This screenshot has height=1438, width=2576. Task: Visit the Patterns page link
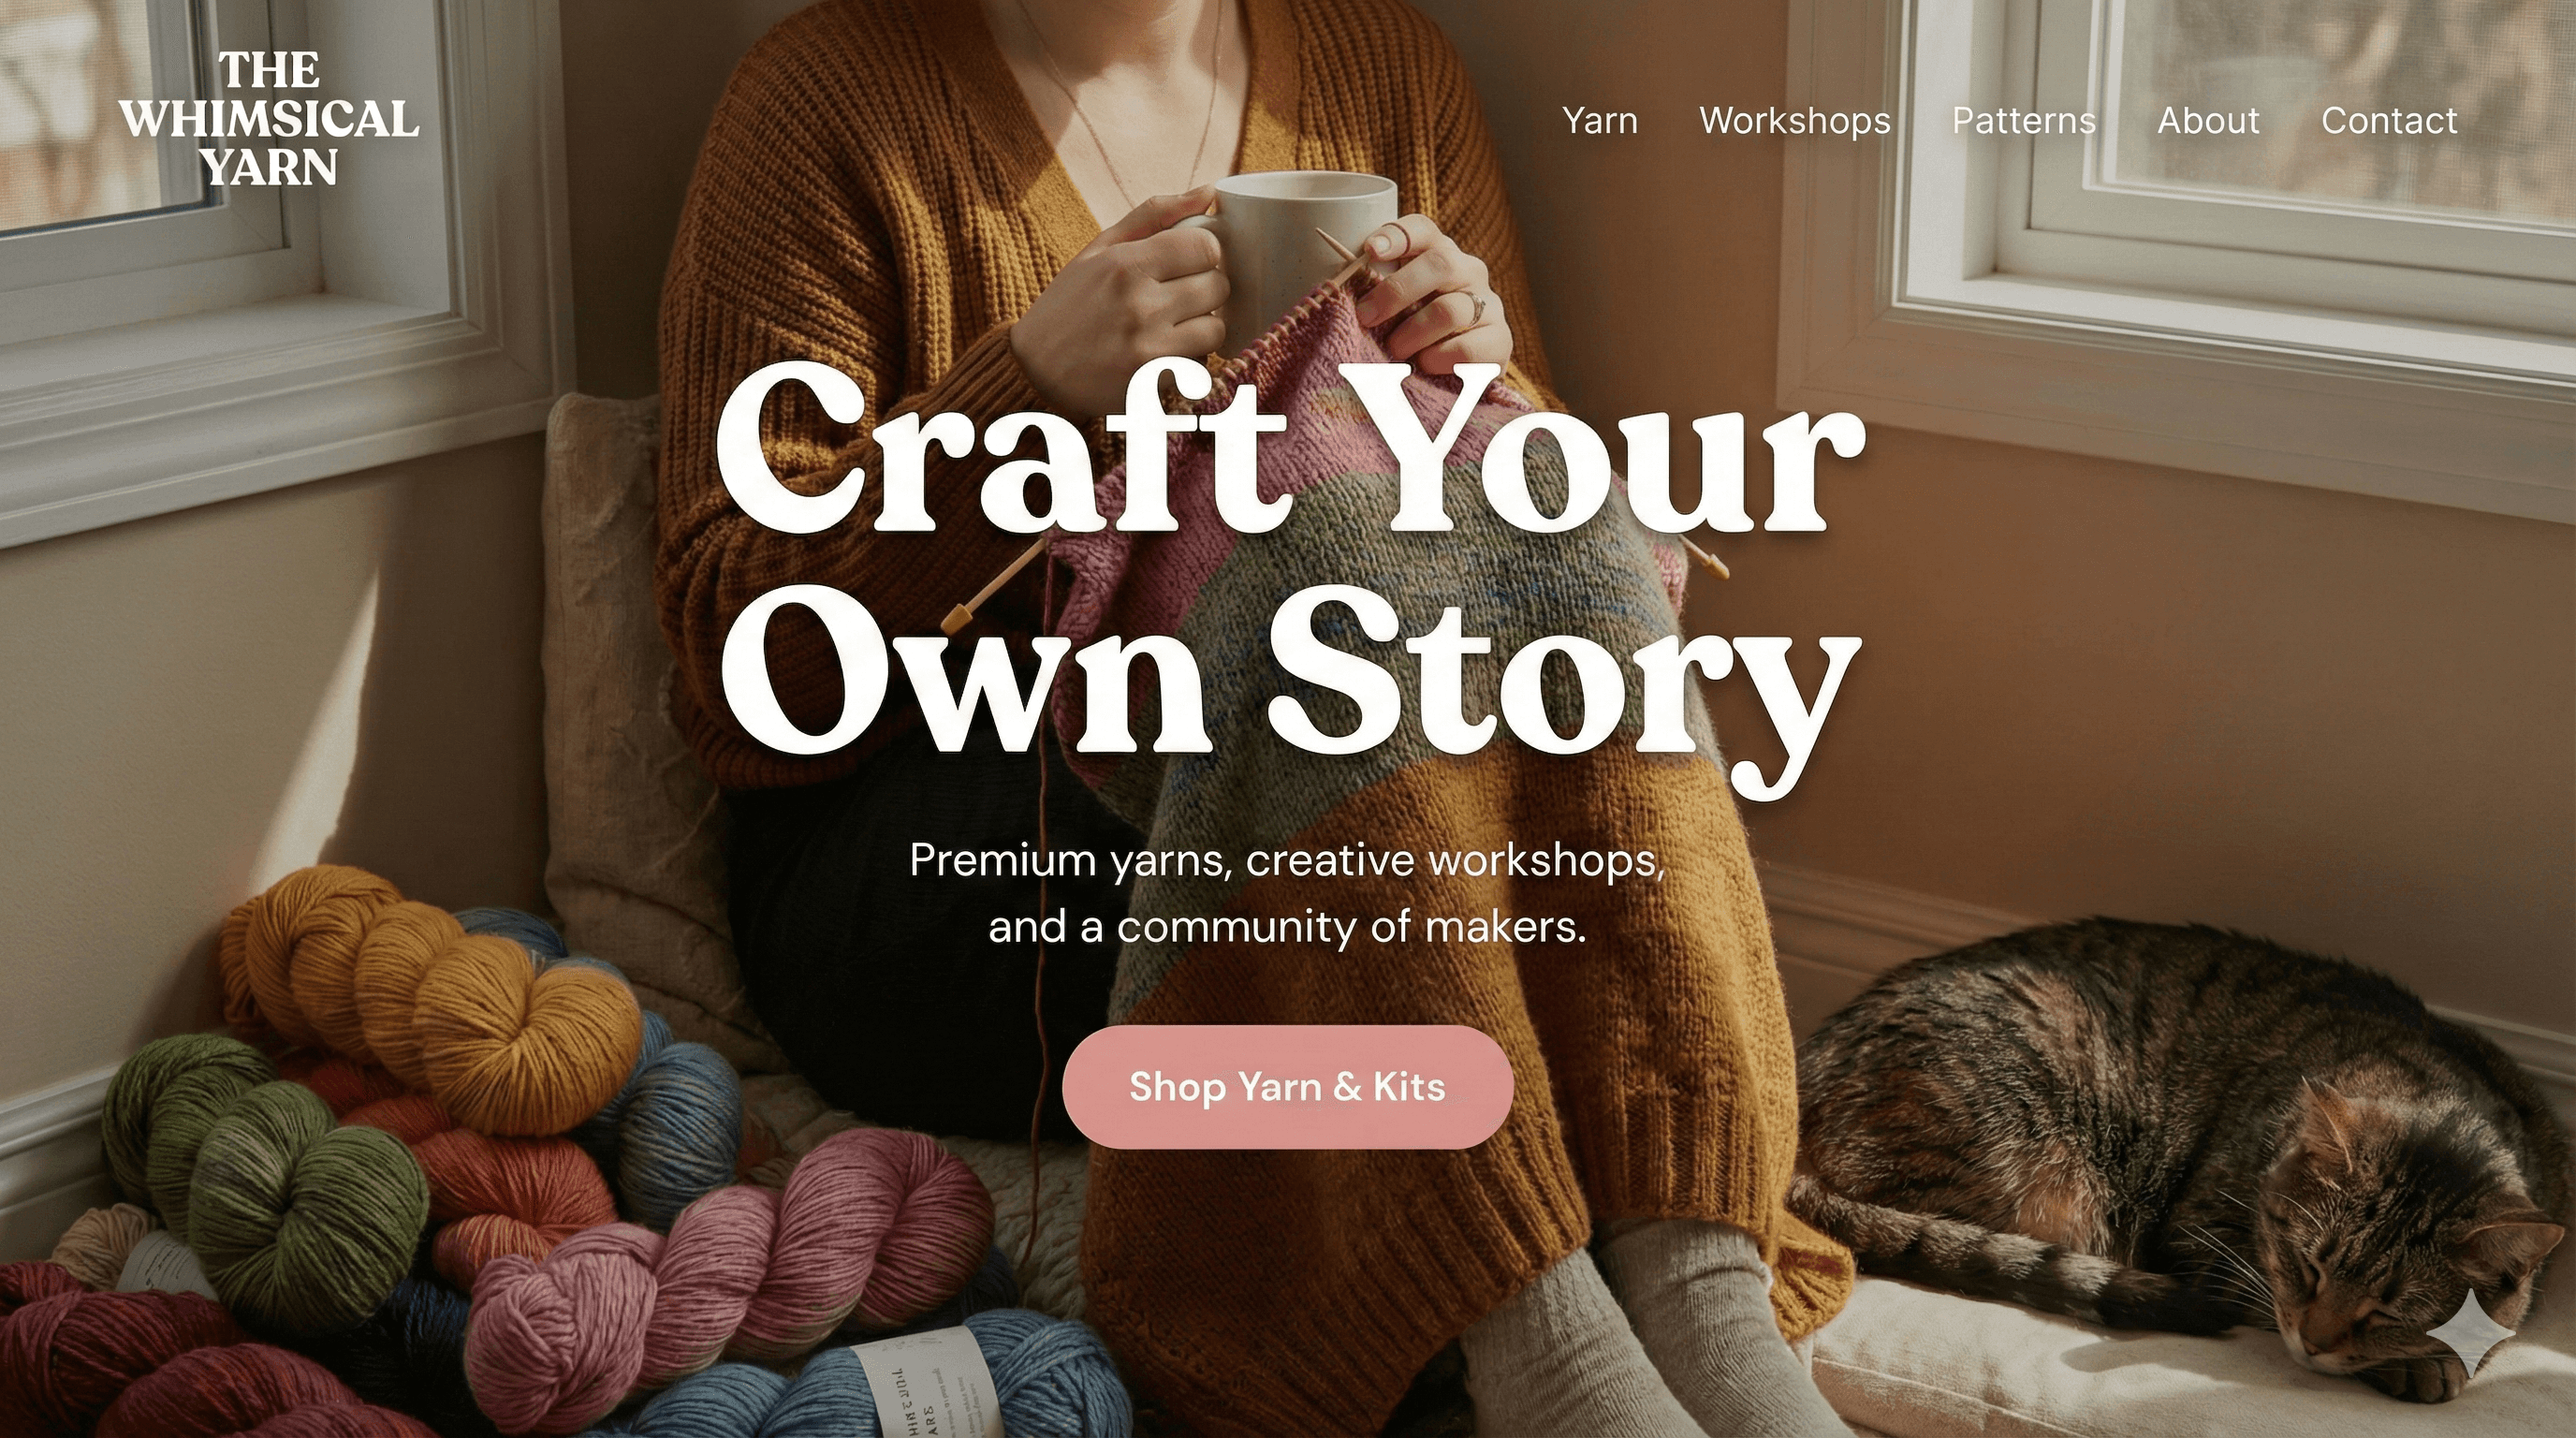coord(2023,120)
